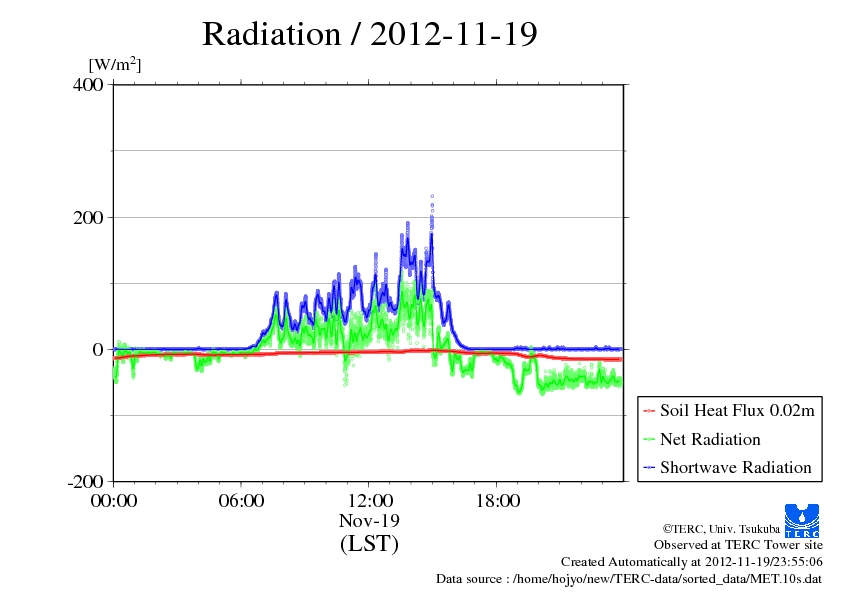Click the Soil Heat Flux 0.02m legend entry
This screenshot has height=595, width=842.
729,411
